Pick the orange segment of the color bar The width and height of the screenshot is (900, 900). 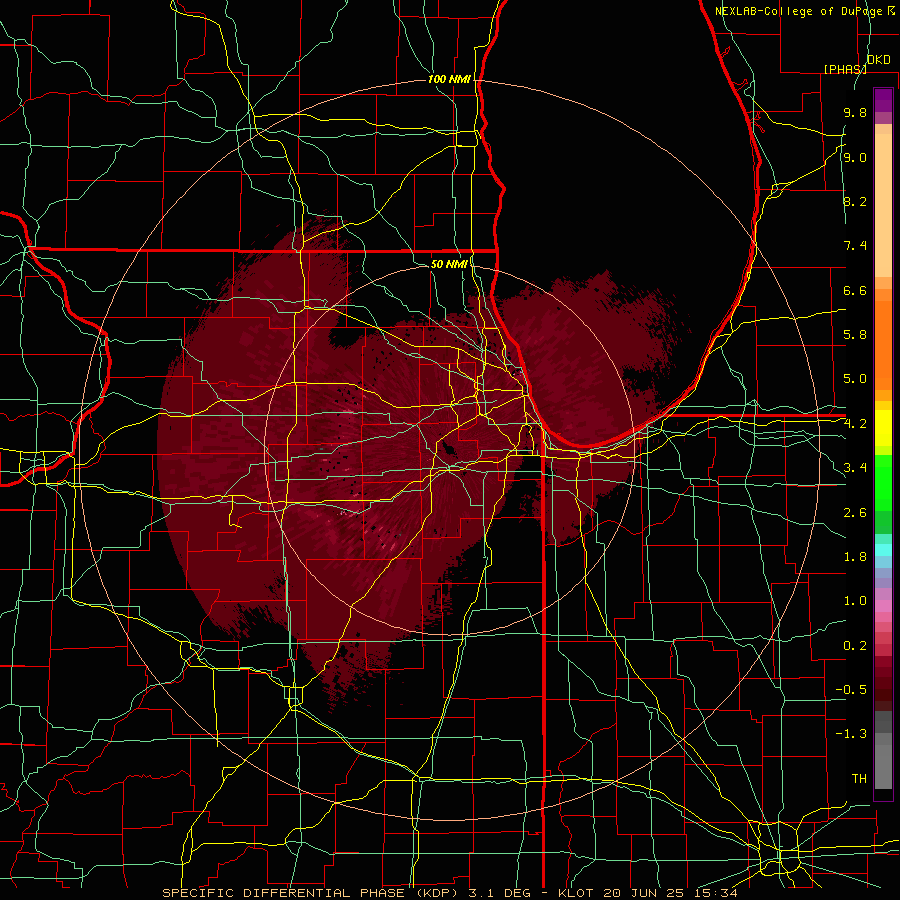coord(883,346)
